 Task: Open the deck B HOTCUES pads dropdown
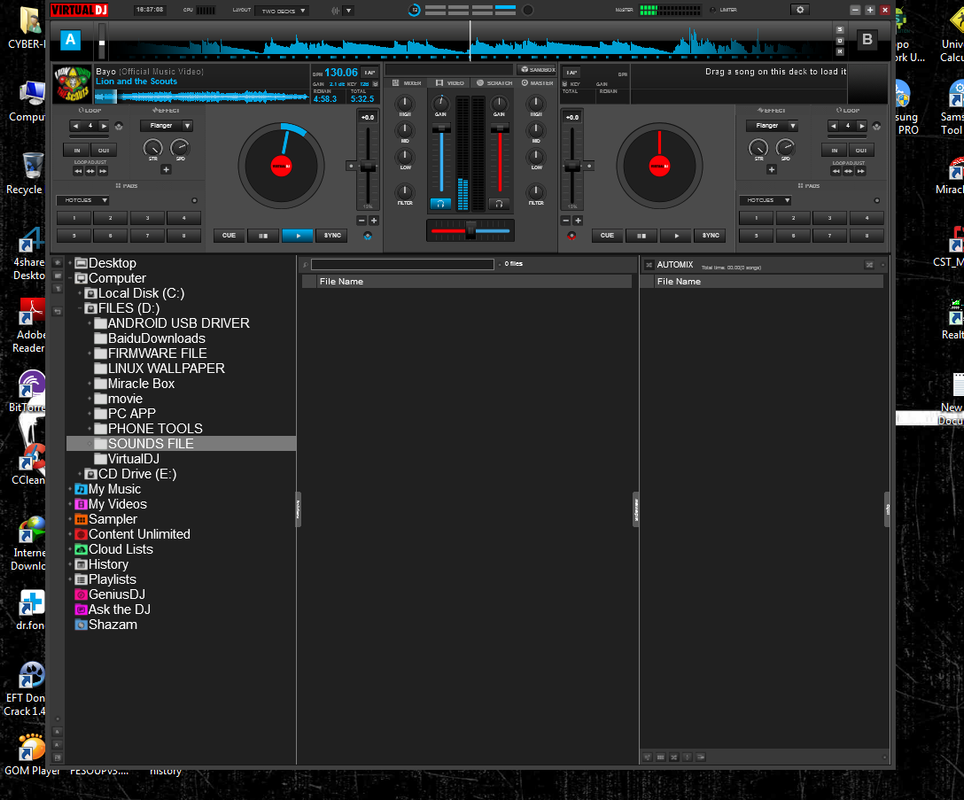coord(765,200)
